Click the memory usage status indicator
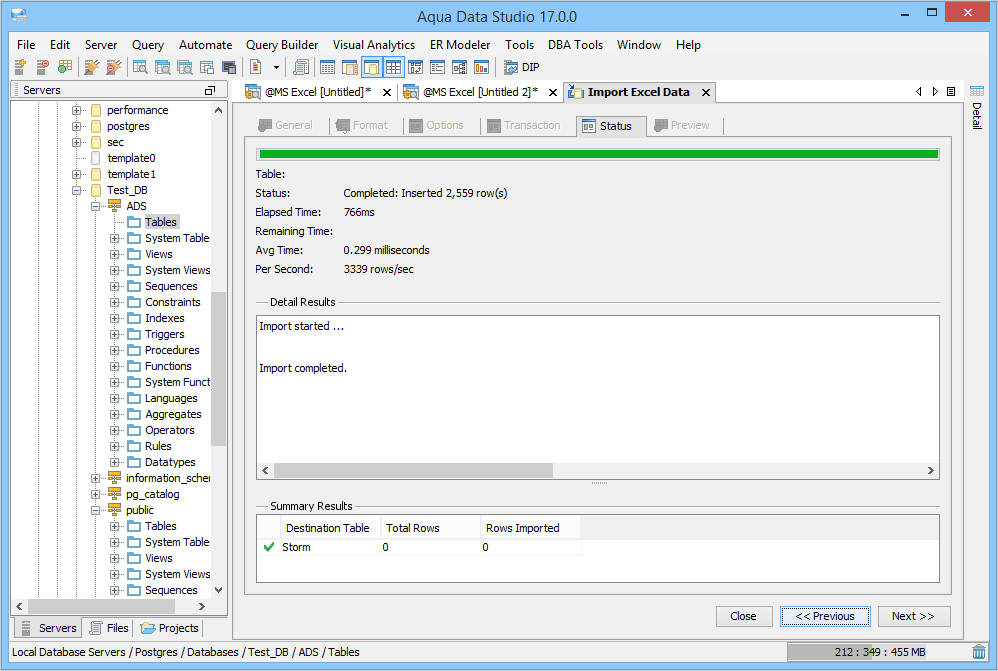 [878, 652]
